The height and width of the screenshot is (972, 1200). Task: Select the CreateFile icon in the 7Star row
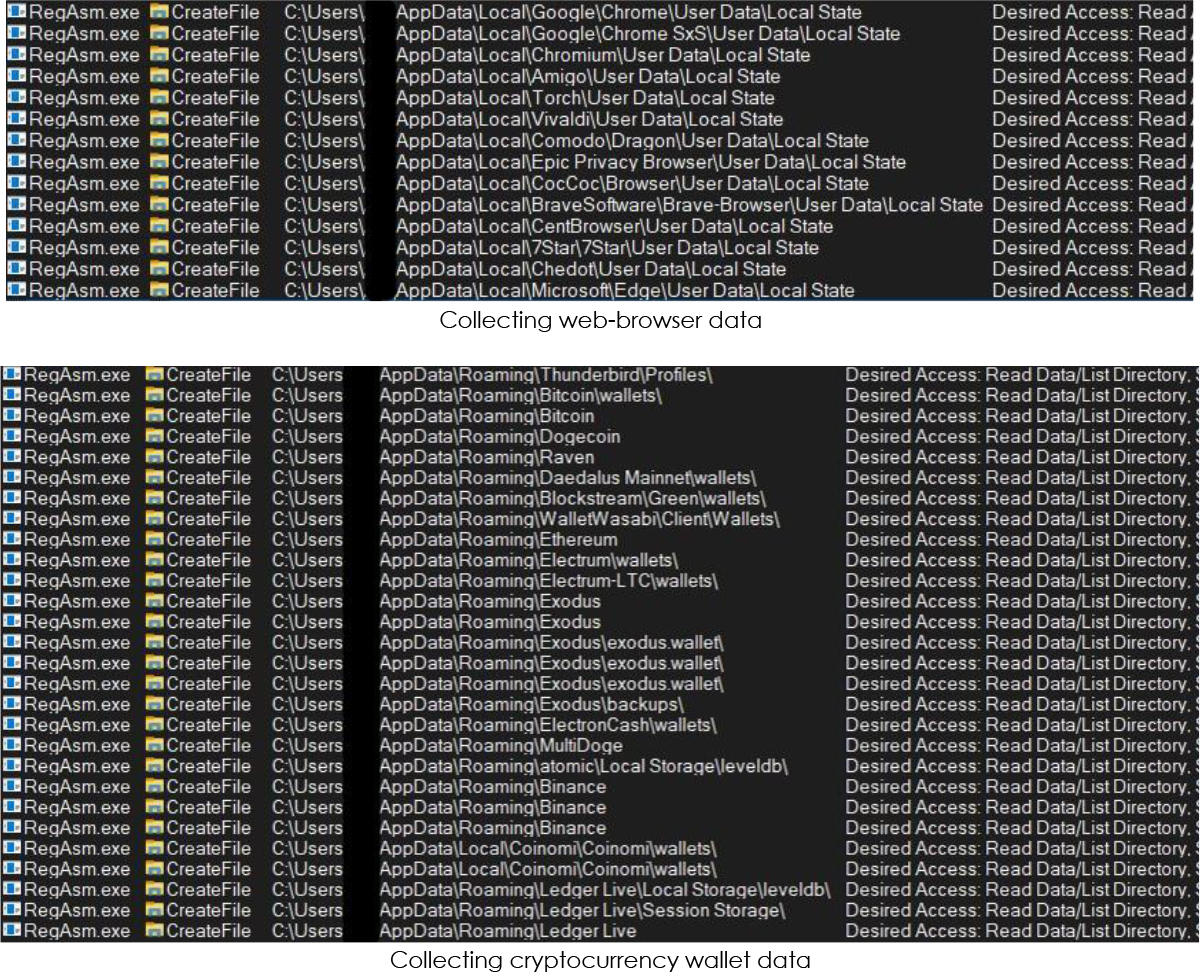point(159,248)
